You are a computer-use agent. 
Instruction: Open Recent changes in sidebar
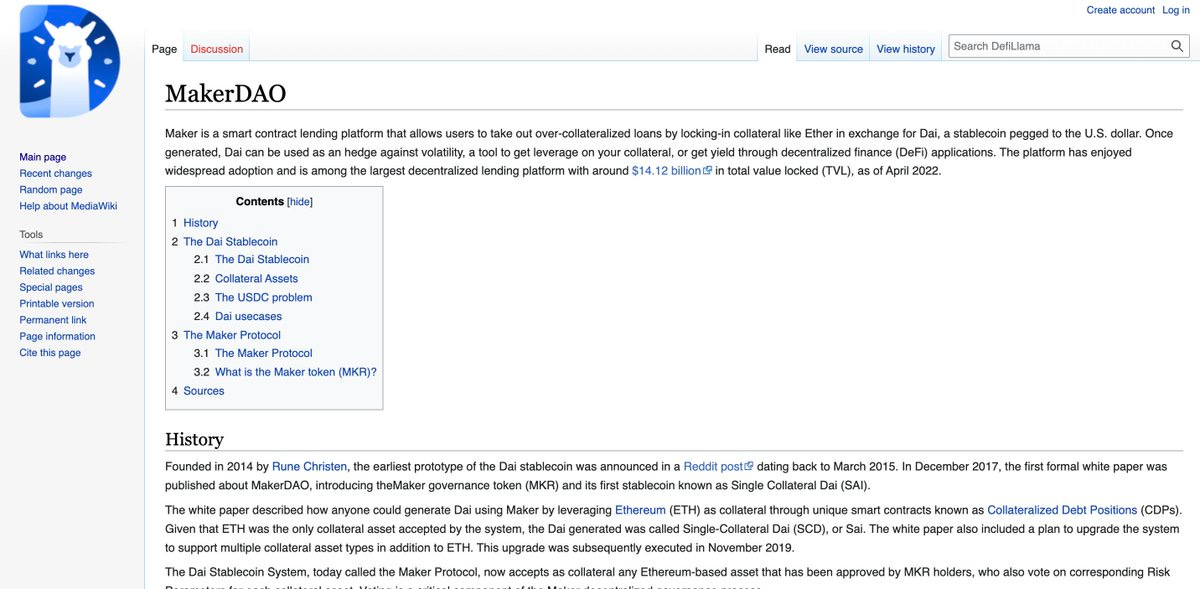56,173
